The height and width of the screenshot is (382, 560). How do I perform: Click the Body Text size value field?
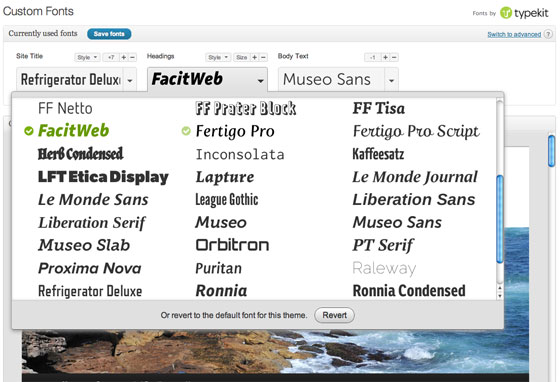coord(372,57)
